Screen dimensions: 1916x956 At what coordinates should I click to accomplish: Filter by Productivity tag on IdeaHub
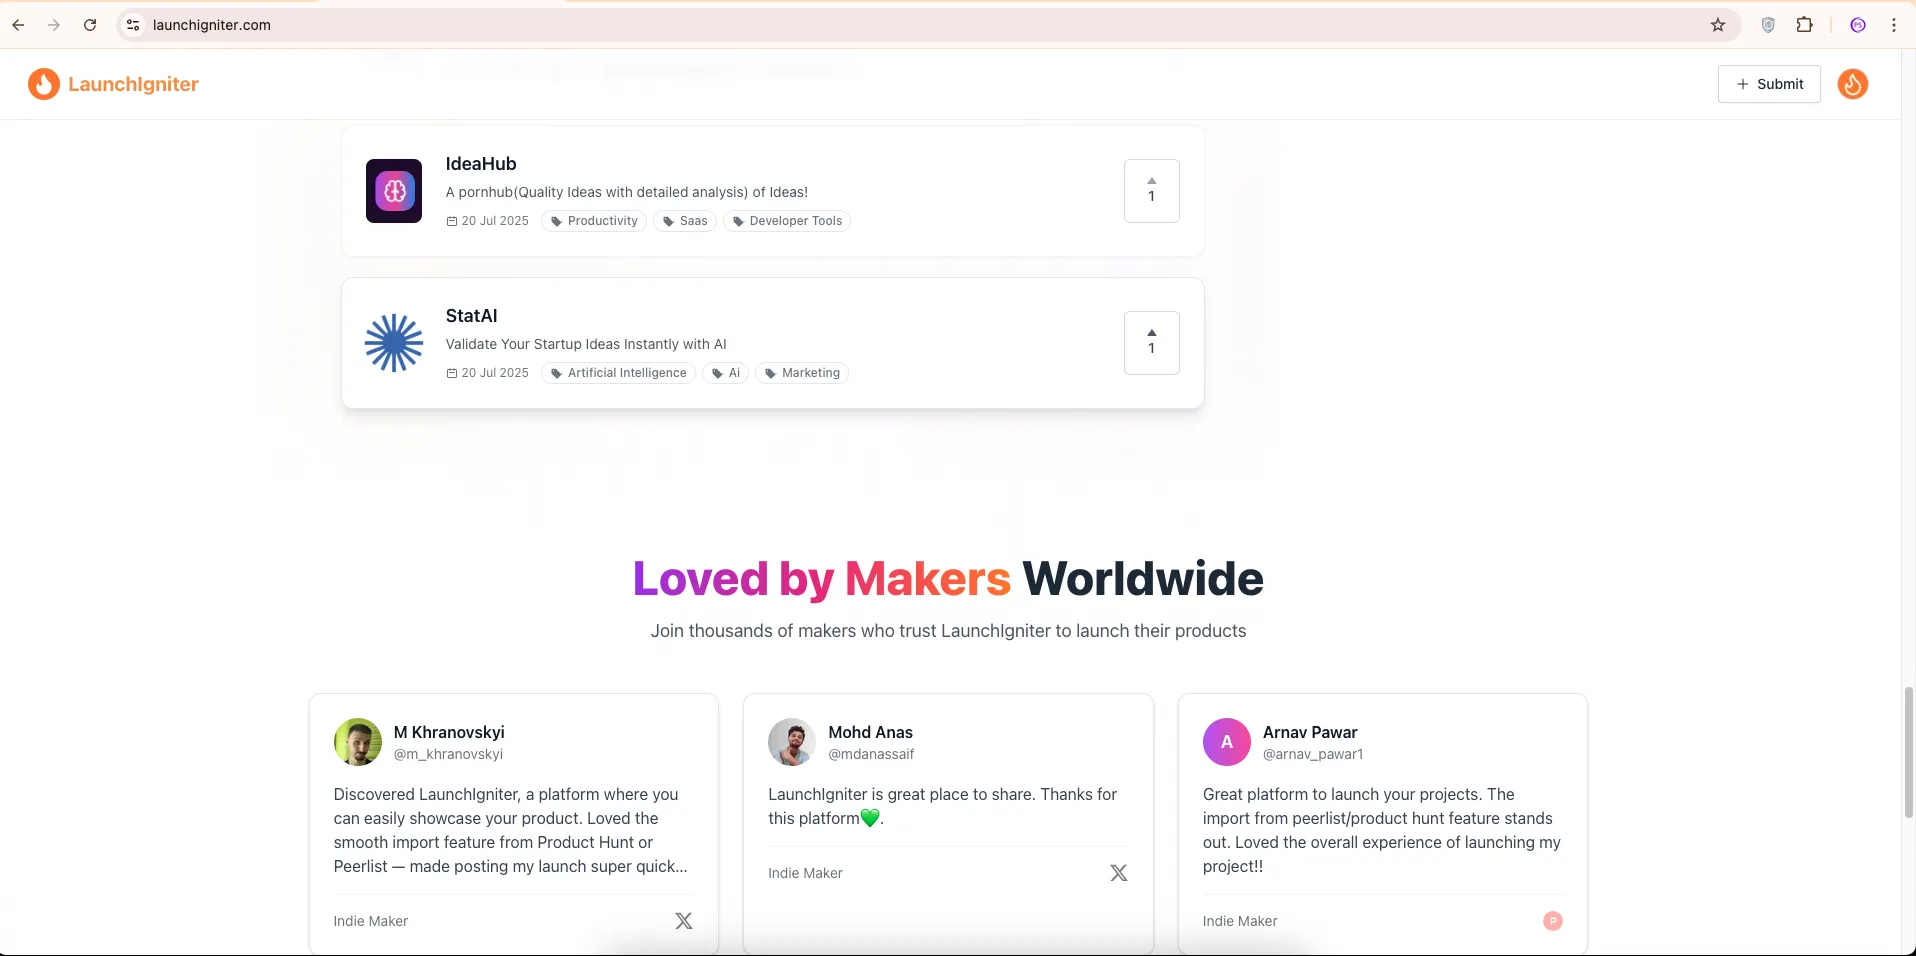594,221
